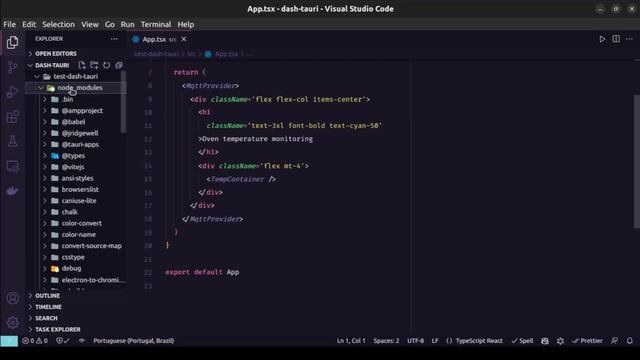Run the file with the play icon
The image size is (640, 360).
coord(602,39)
